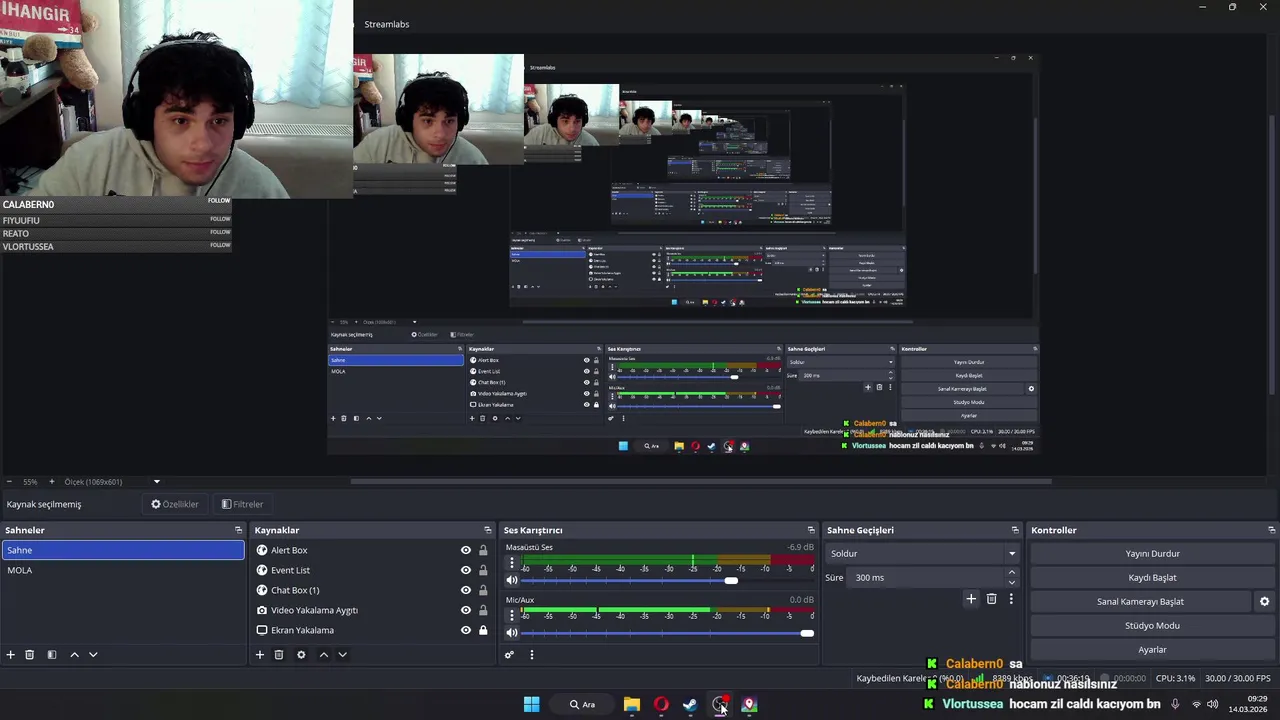The width and height of the screenshot is (1280, 720).
Task: Decrease Süre duration with down arrow
Action: (x=1012, y=583)
